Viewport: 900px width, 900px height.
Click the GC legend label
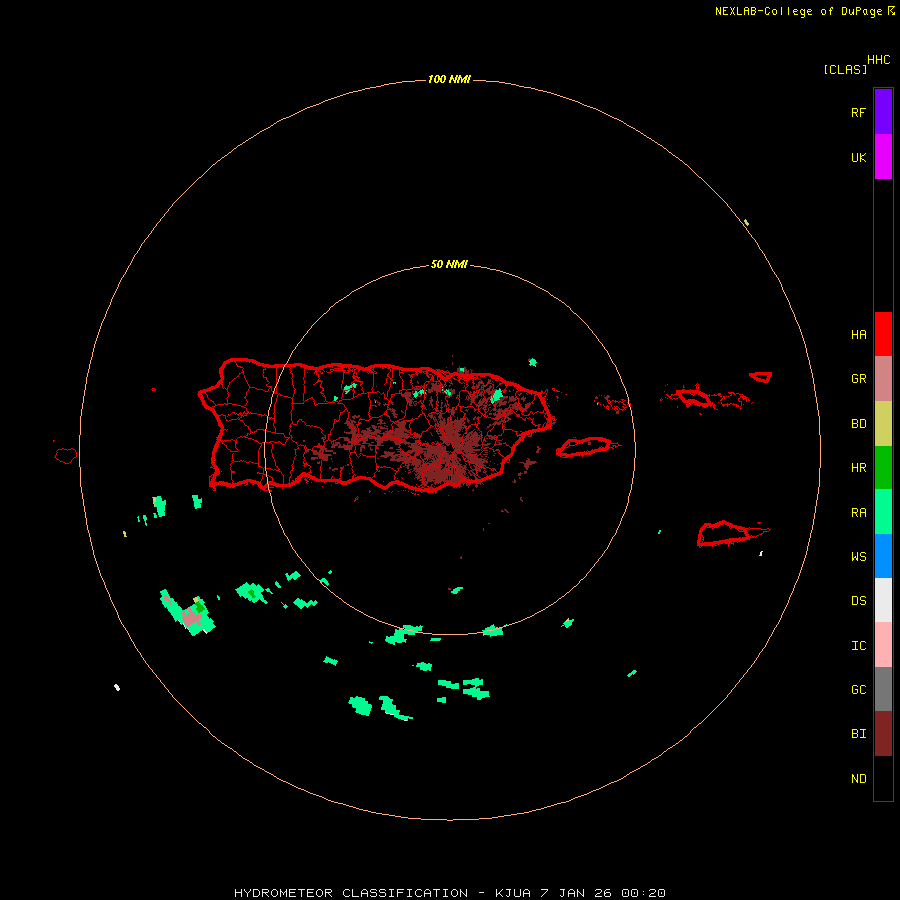[x=858, y=690]
